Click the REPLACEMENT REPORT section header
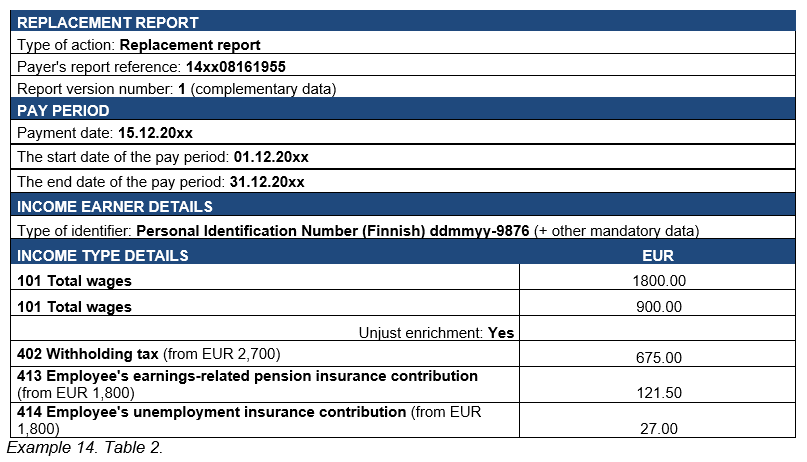807x462 pixels. (x=108, y=22)
